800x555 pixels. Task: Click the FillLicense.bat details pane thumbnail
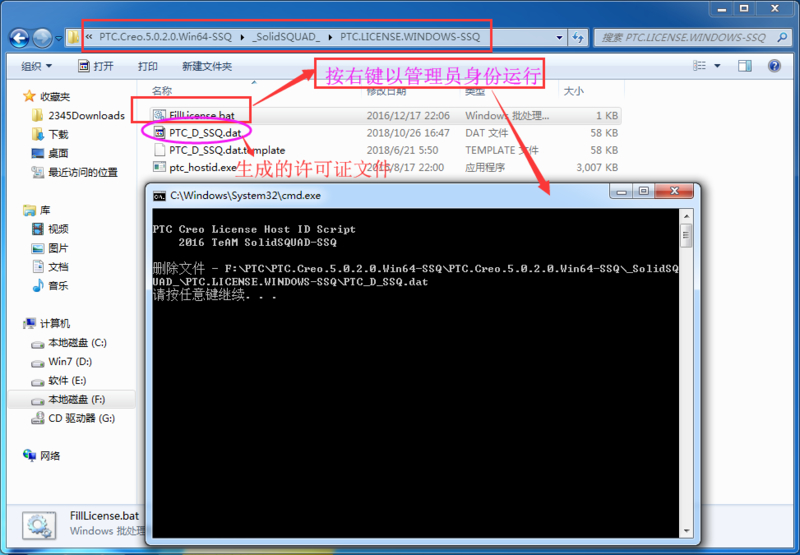point(40,525)
